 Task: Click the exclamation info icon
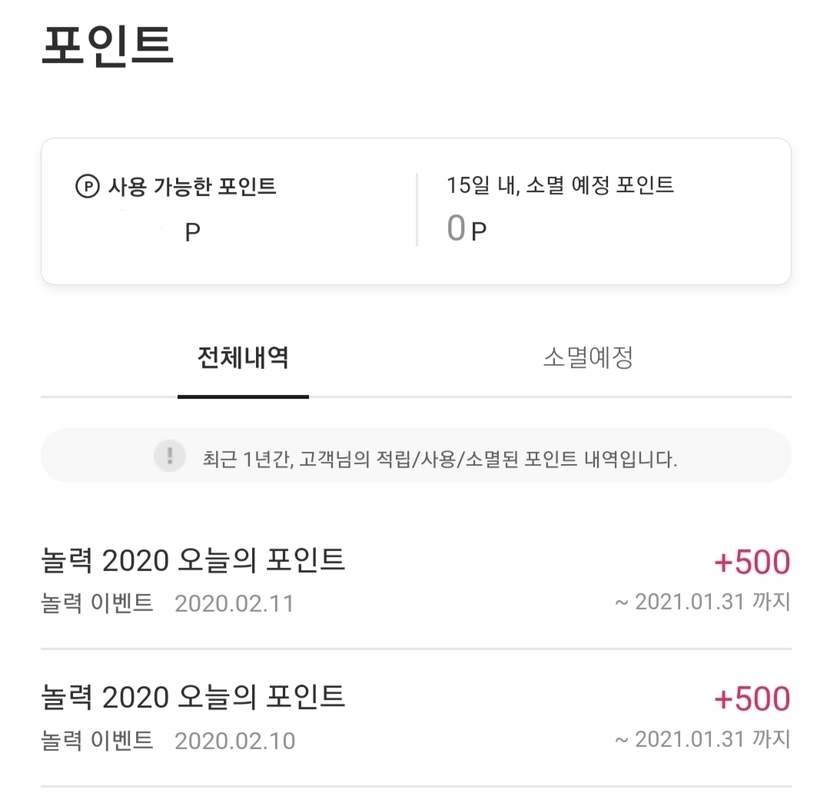click(170, 456)
